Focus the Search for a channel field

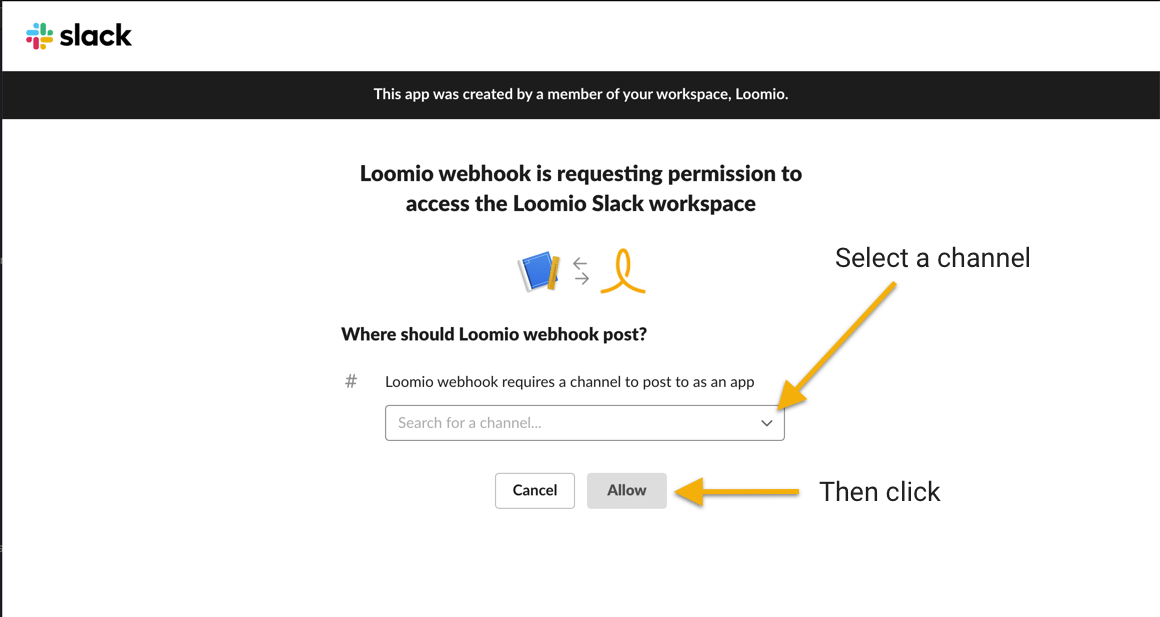584,423
